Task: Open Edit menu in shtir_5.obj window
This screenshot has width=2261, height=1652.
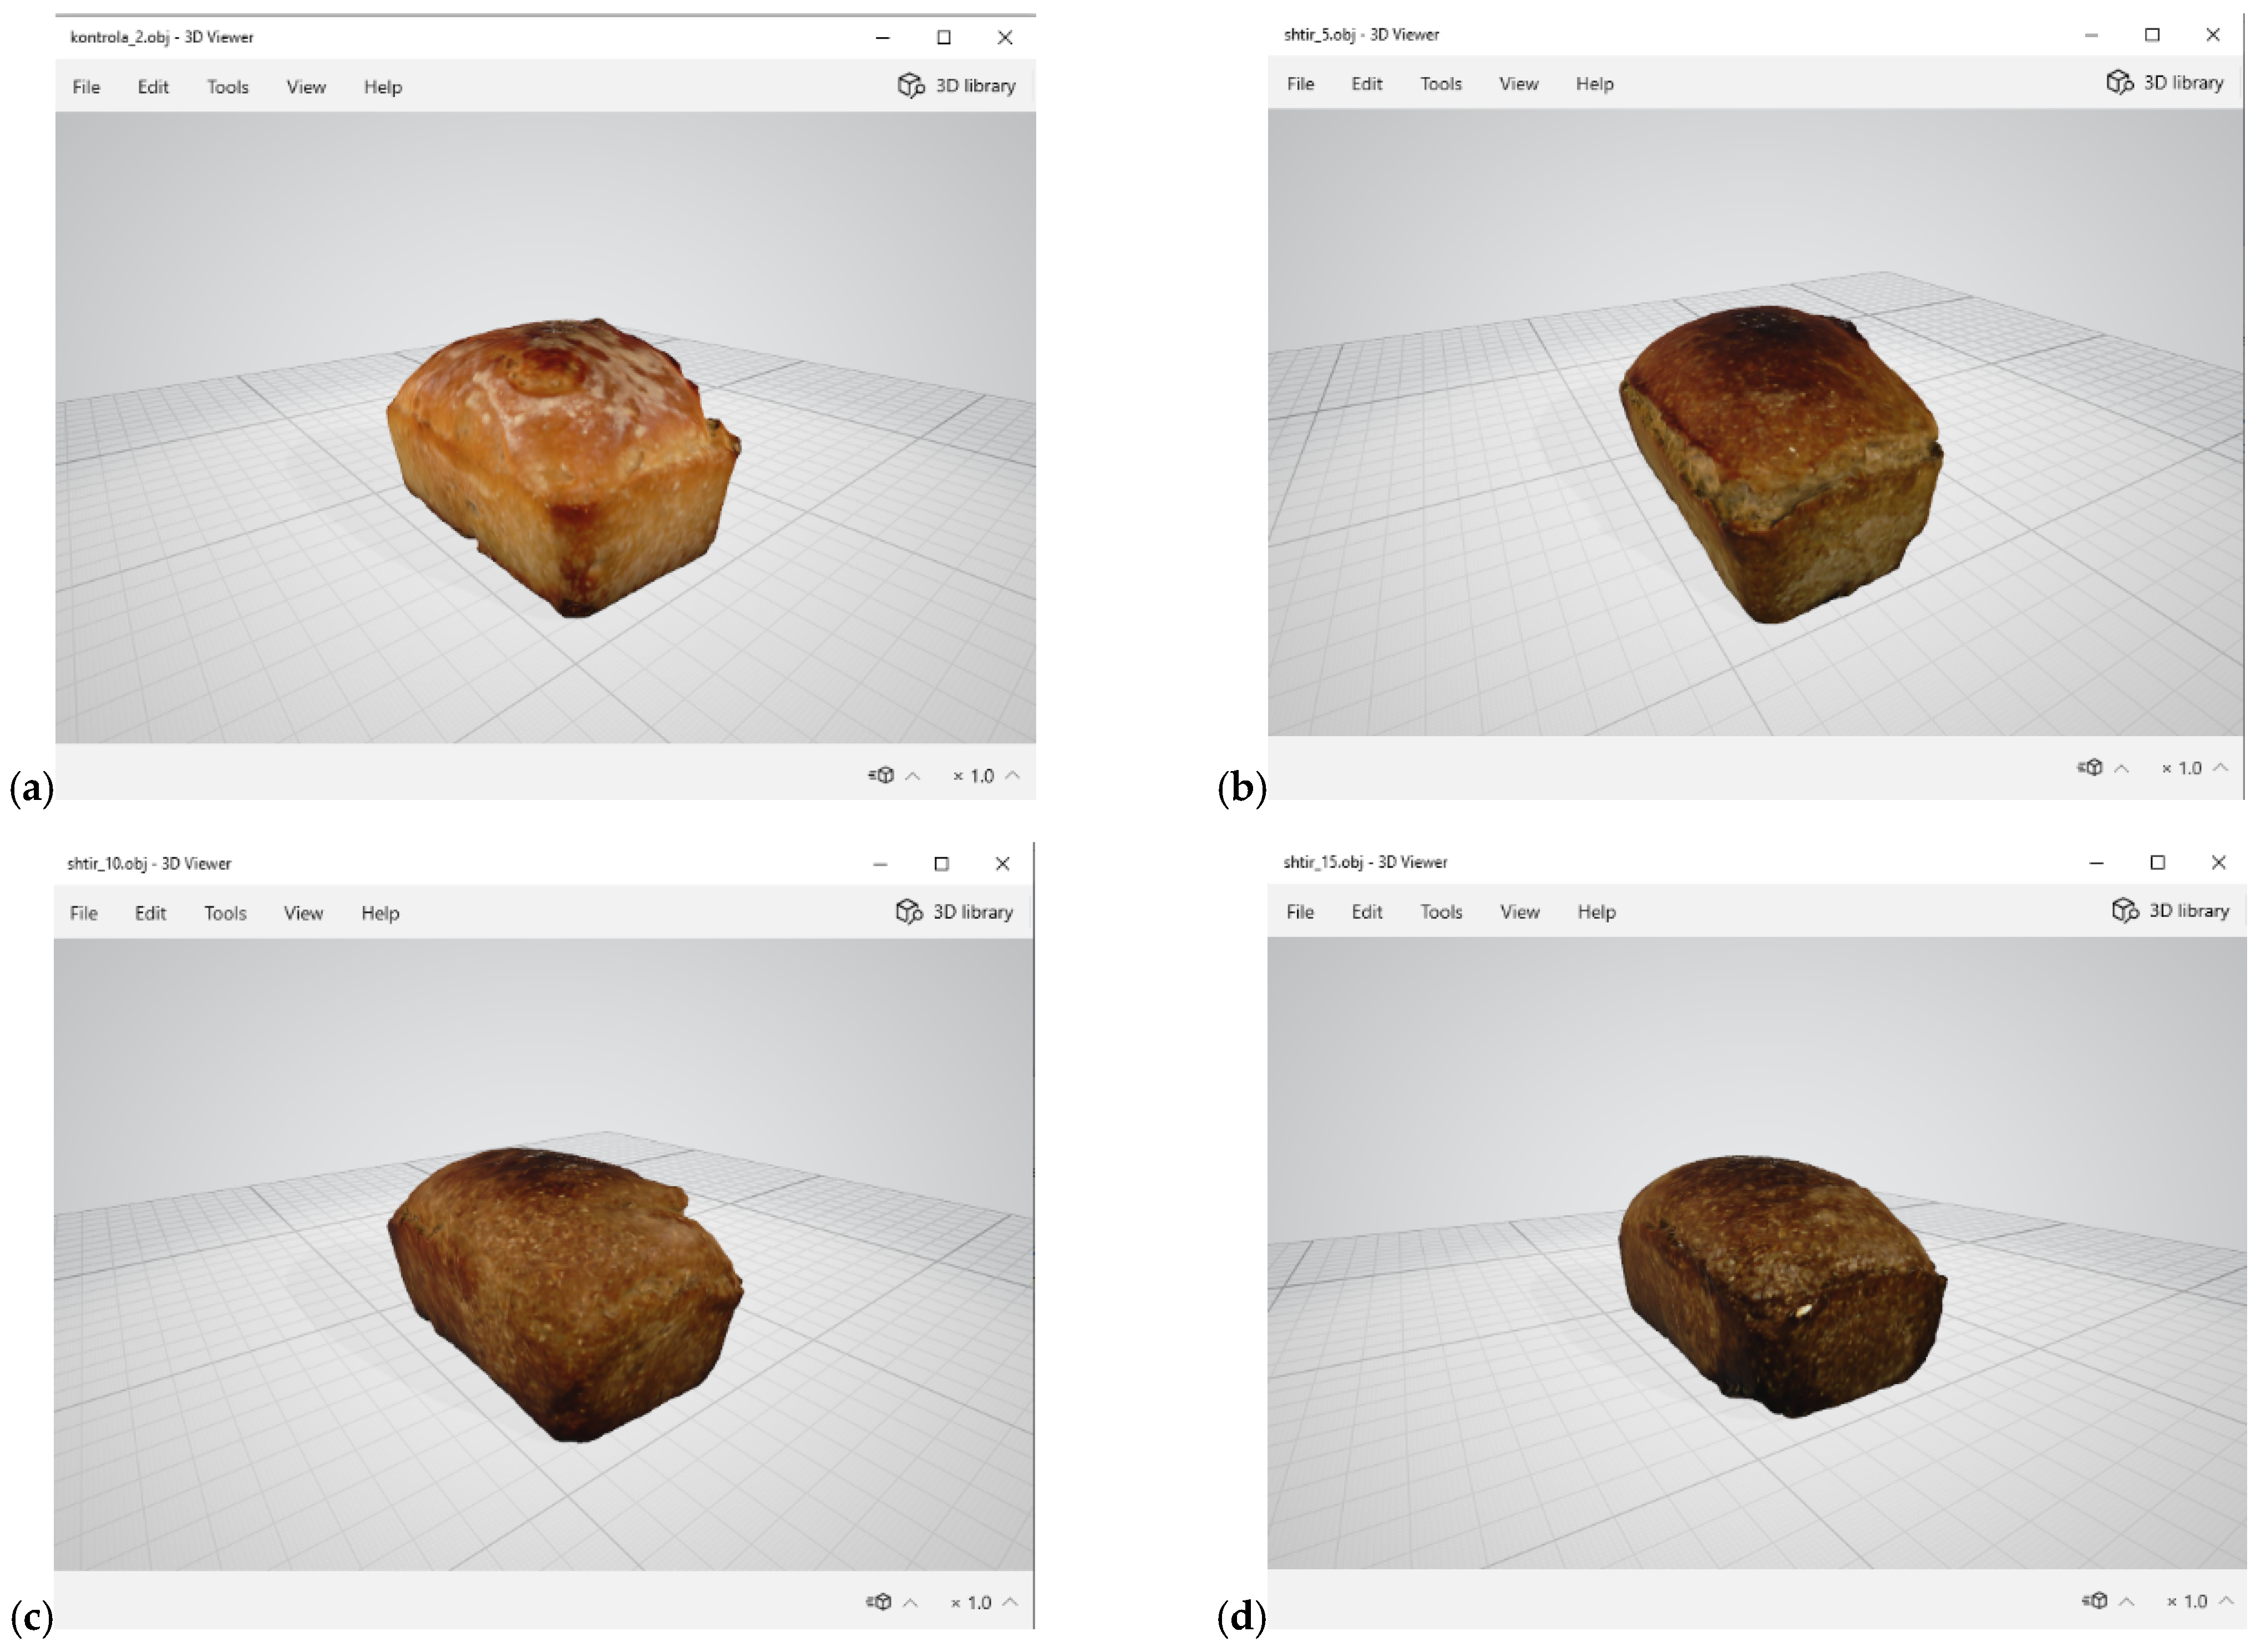Action: (1366, 84)
